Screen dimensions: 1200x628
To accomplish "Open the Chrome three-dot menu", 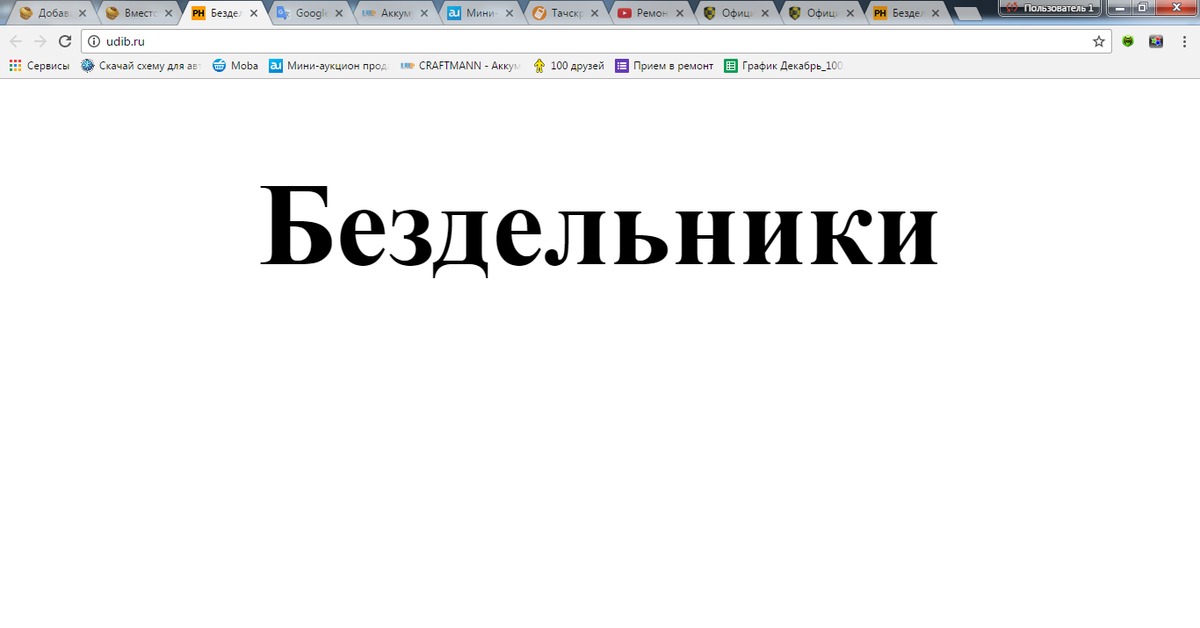I will tap(1183, 41).
